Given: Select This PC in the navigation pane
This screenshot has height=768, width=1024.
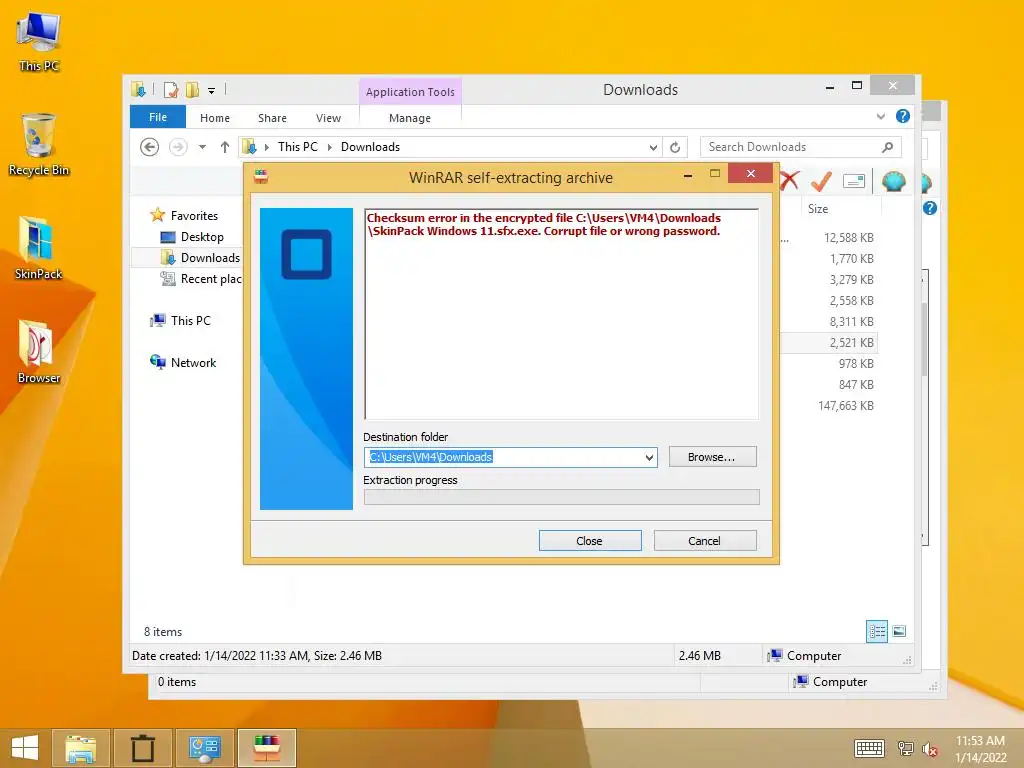Looking at the screenshot, I should tap(181, 321).
